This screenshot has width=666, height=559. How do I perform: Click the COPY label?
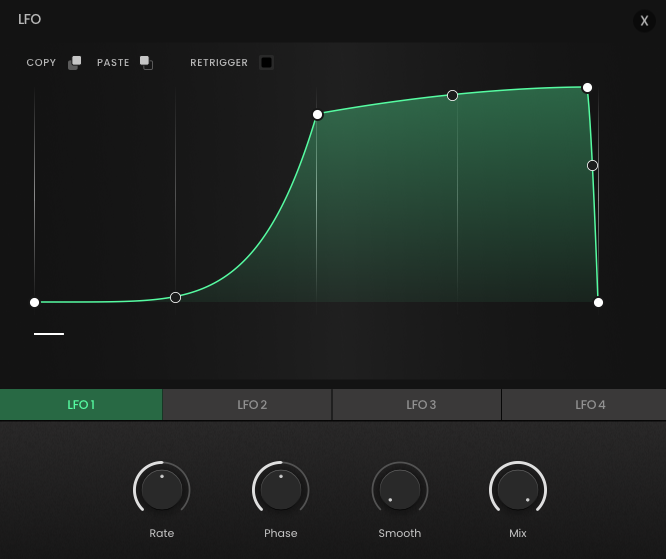coord(41,63)
